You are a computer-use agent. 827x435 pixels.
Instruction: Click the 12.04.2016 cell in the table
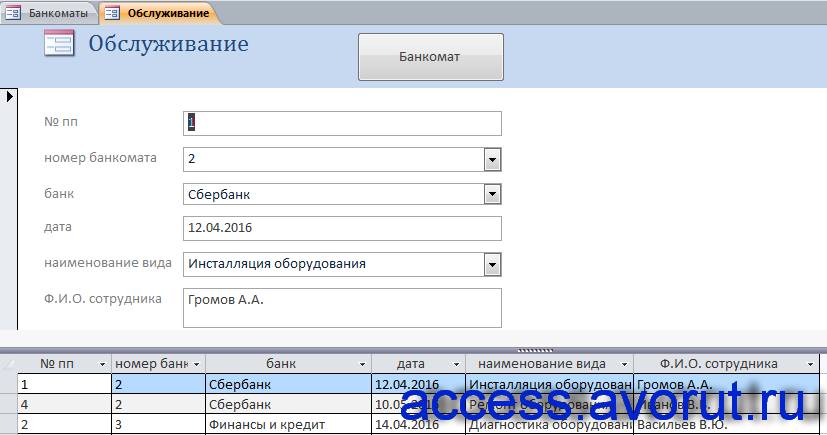(x=419, y=384)
